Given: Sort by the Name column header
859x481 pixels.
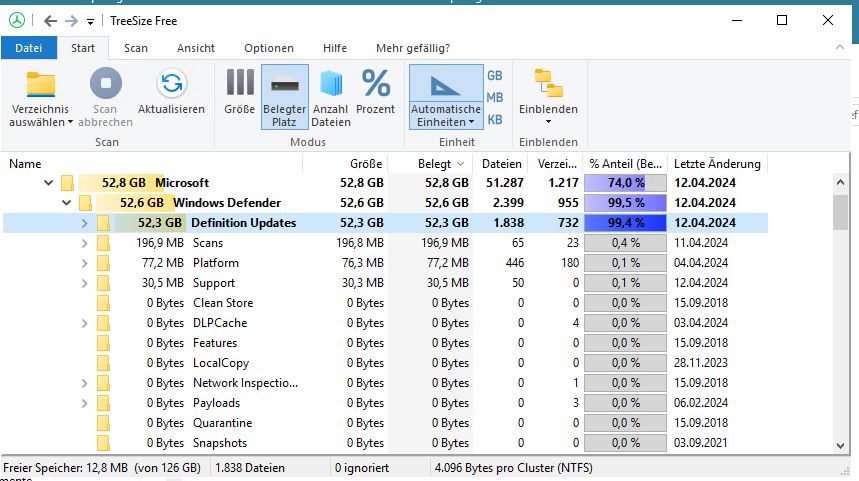Looking at the screenshot, I should (152, 164).
